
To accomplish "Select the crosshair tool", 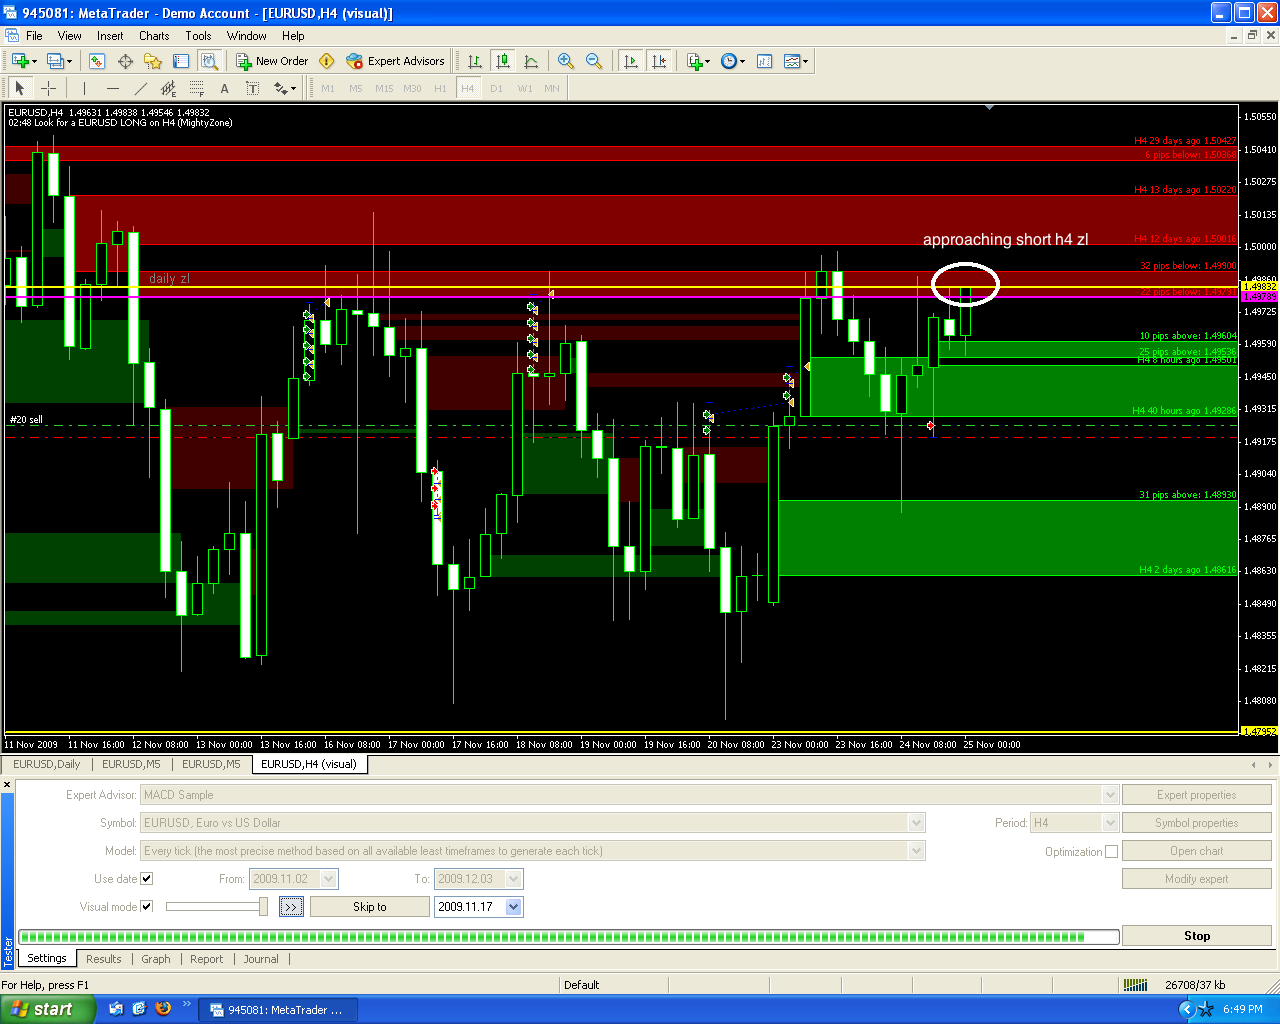I will [x=48, y=88].
